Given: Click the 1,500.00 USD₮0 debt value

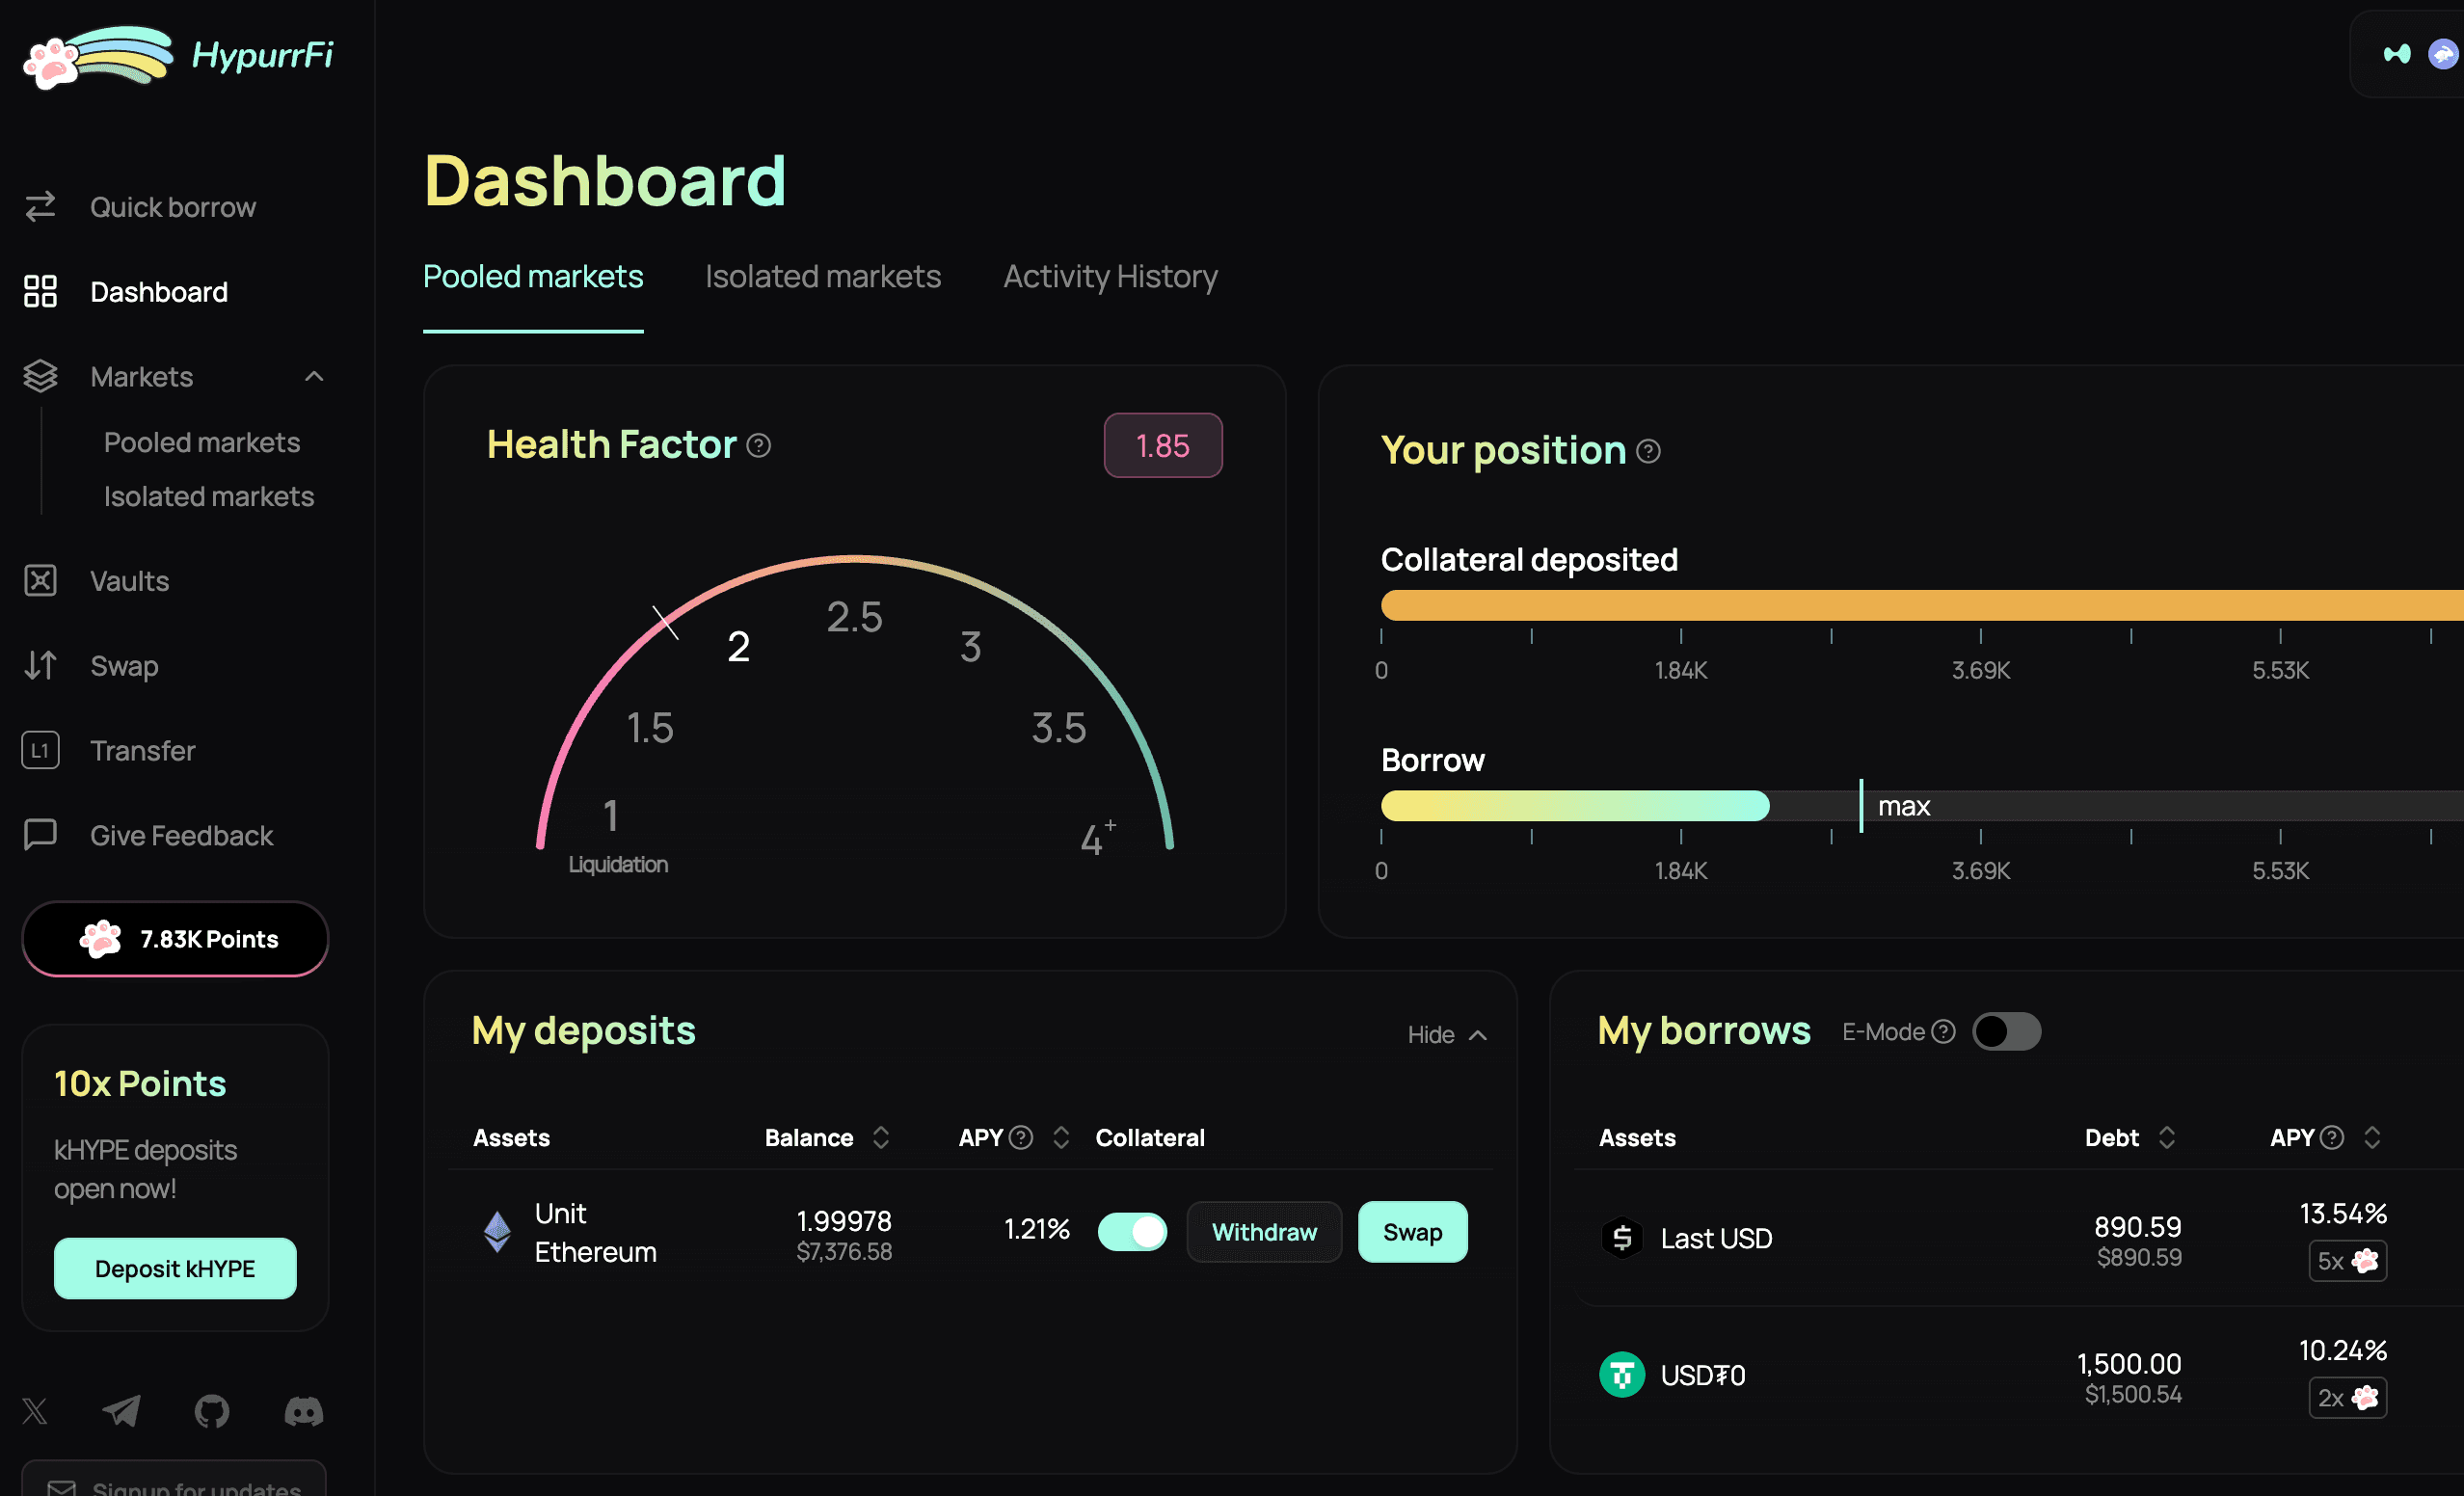Looking at the screenshot, I should [2129, 1364].
